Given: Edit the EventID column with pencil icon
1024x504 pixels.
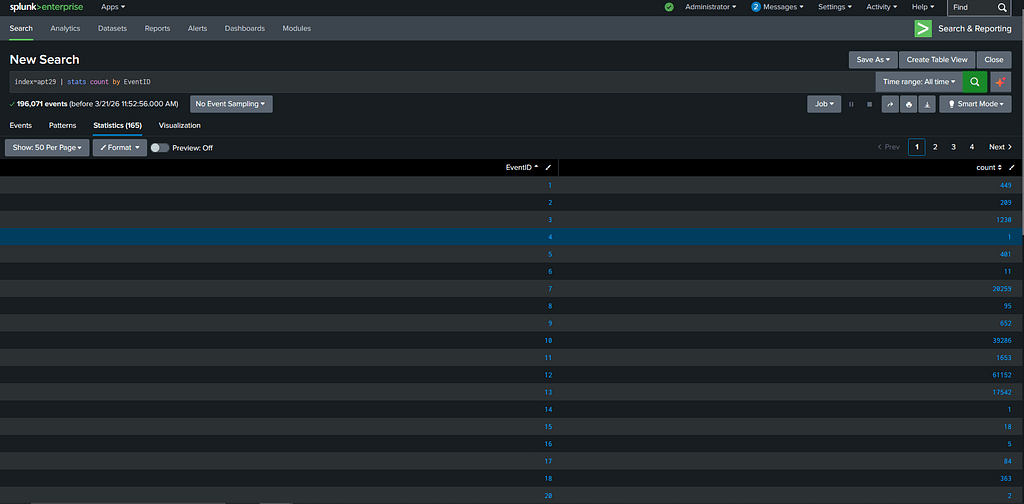Looking at the screenshot, I should (x=548, y=167).
